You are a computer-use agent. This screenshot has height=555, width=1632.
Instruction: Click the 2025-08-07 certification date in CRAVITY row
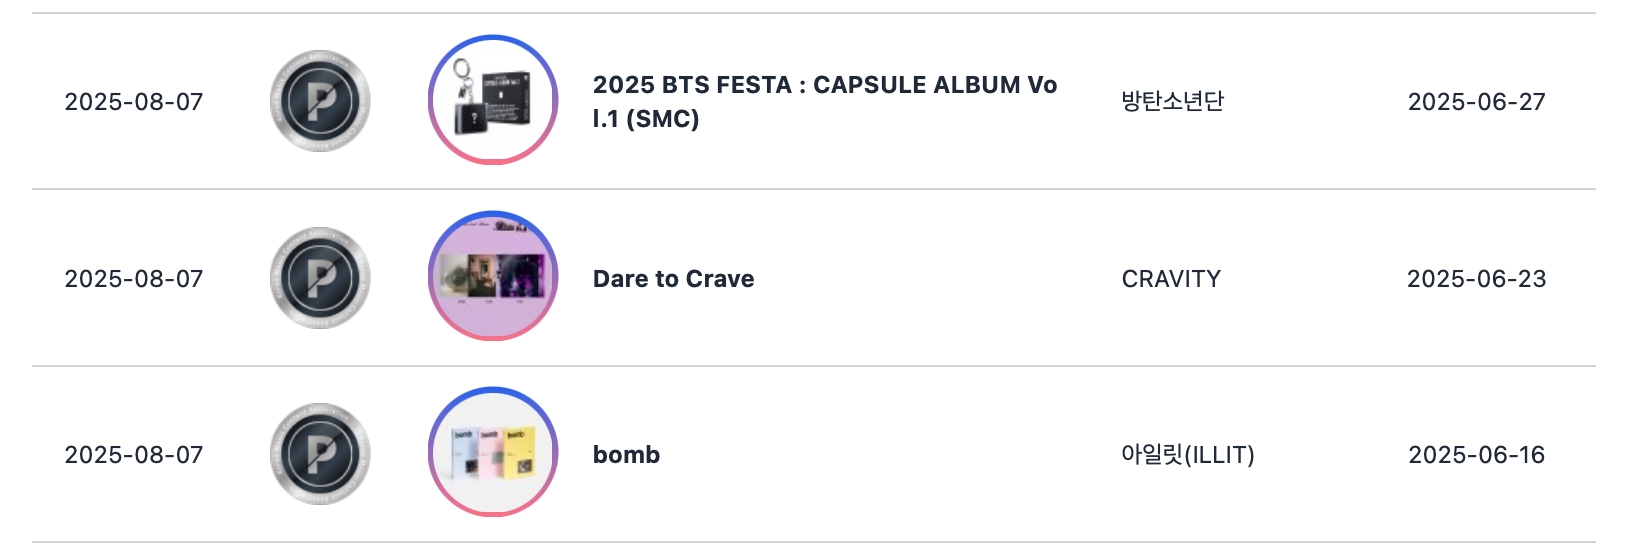pos(134,279)
